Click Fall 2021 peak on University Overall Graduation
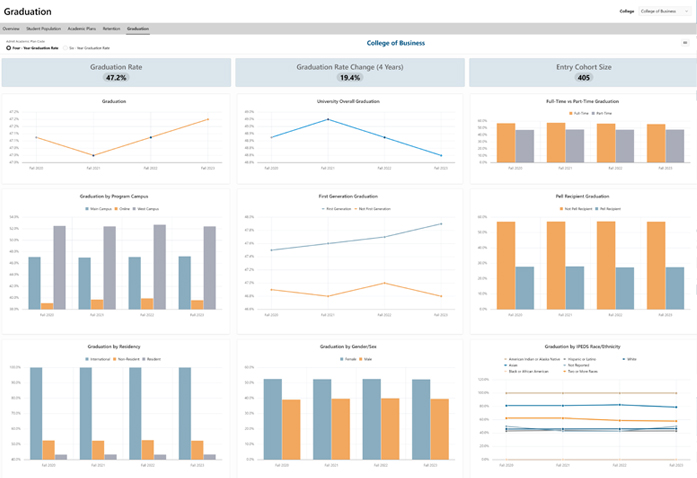697x478 pixels. [x=328, y=119]
